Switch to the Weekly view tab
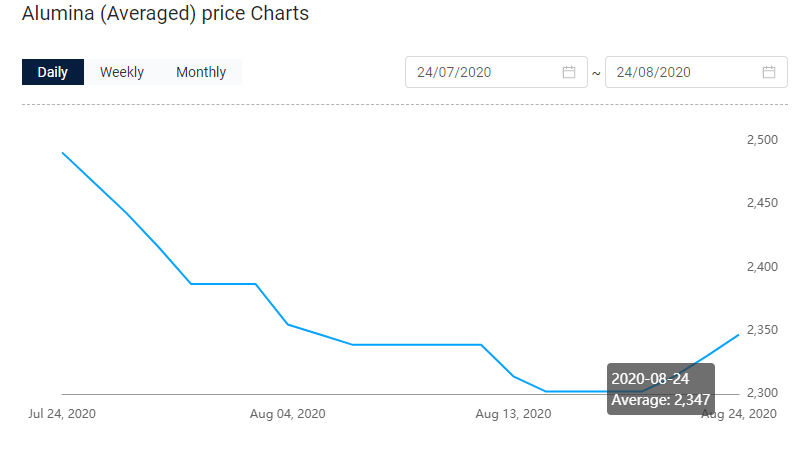Screen dimensions: 802x453 coord(122,72)
